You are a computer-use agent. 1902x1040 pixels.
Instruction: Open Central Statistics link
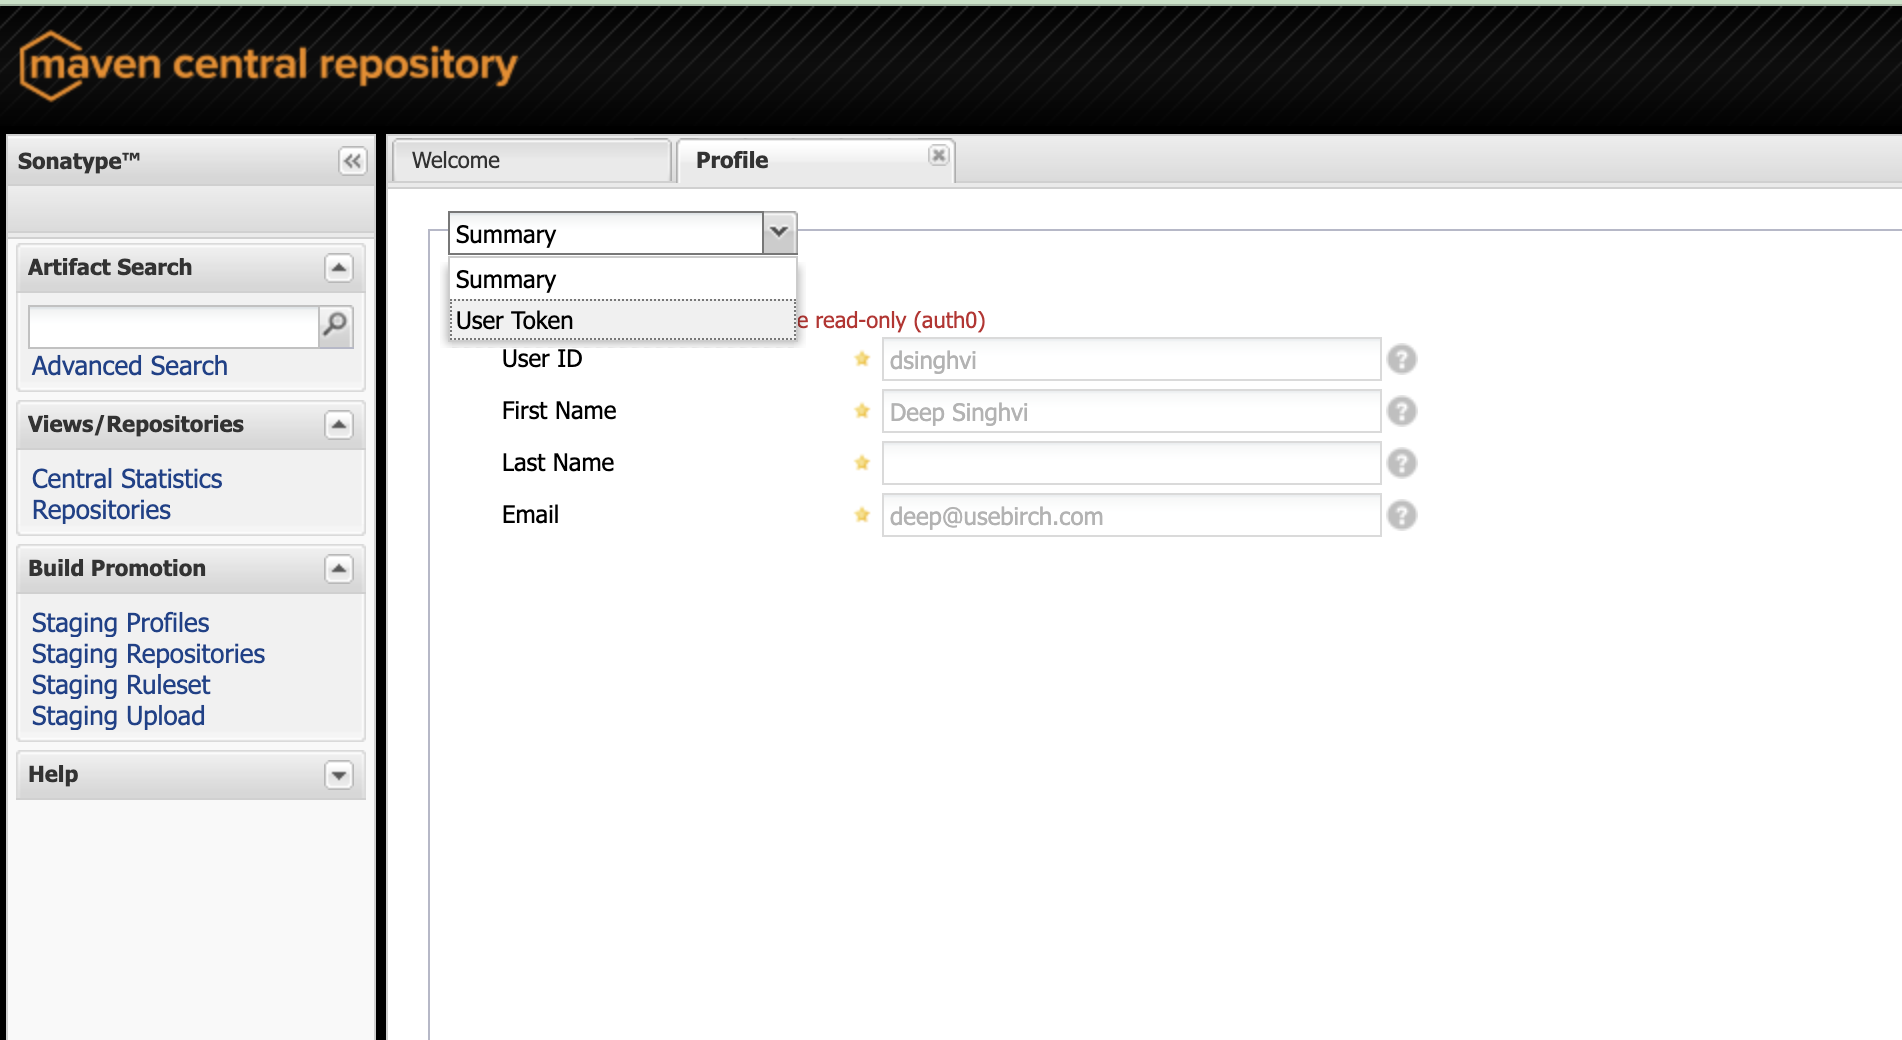point(127,479)
